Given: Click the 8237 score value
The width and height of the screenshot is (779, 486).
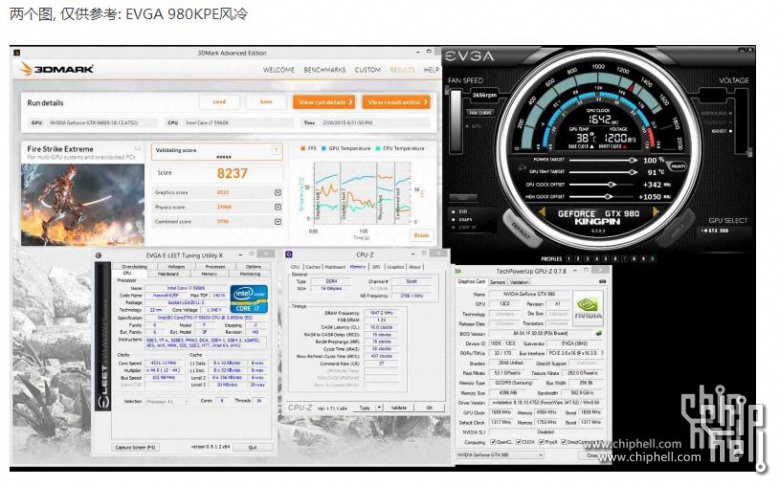Looking at the screenshot, I should [232, 173].
